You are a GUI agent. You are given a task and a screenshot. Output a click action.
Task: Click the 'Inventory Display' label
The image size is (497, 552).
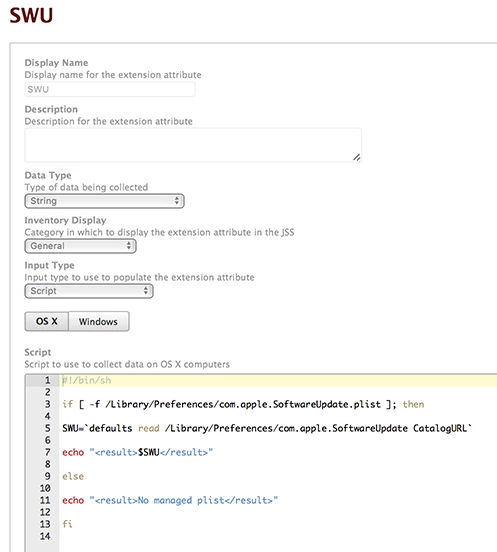coord(65,220)
